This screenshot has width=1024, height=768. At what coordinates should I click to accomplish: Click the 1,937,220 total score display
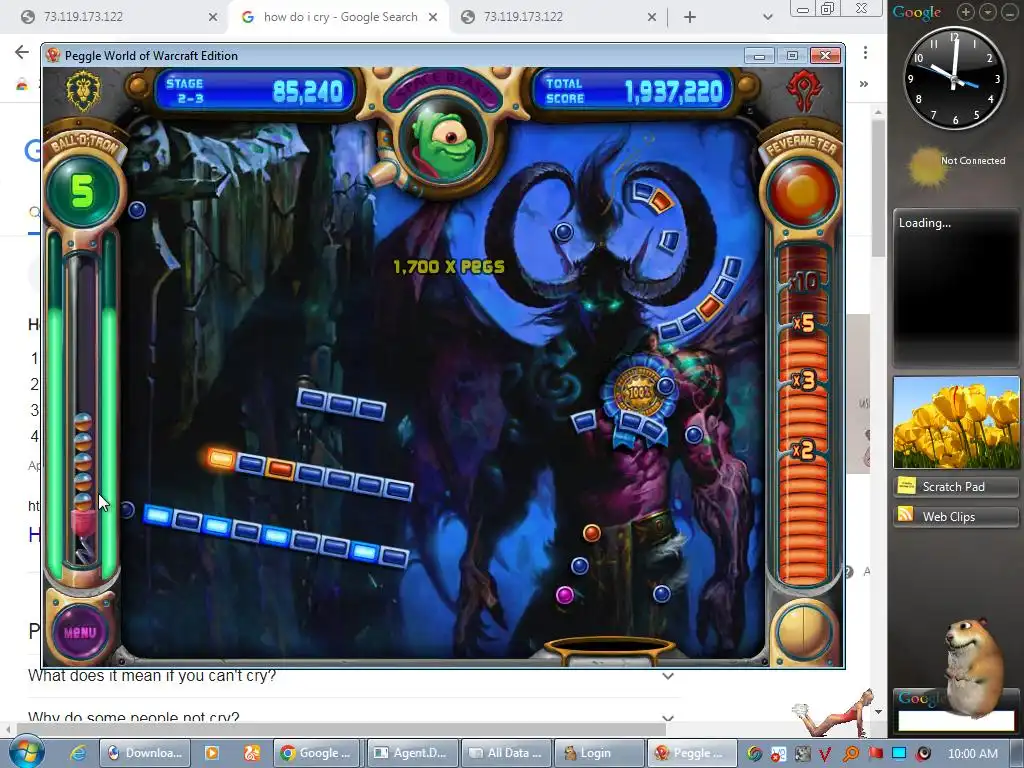[x=674, y=92]
